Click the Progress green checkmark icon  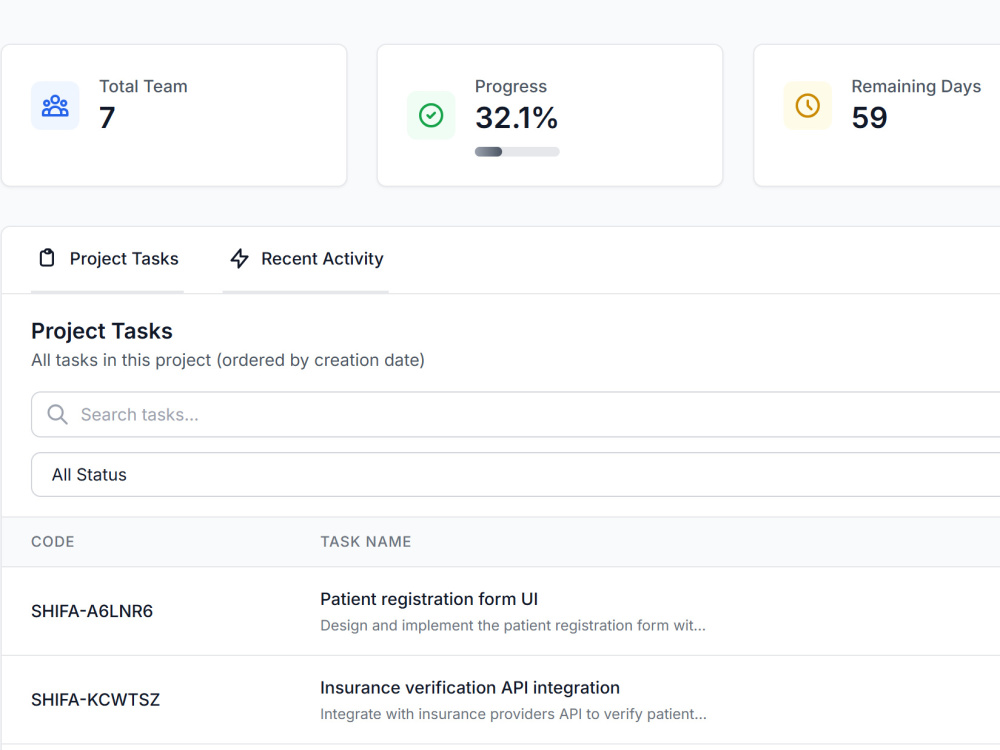pyautogui.click(x=431, y=115)
